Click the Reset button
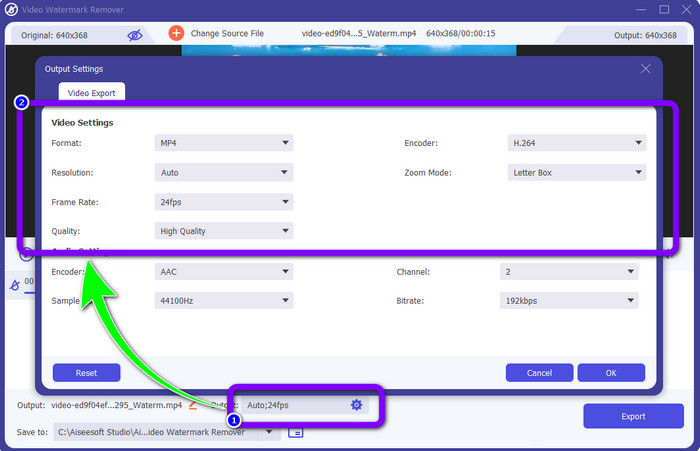Image resolution: width=700 pixels, height=451 pixels. pyautogui.click(x=87, y=372)
